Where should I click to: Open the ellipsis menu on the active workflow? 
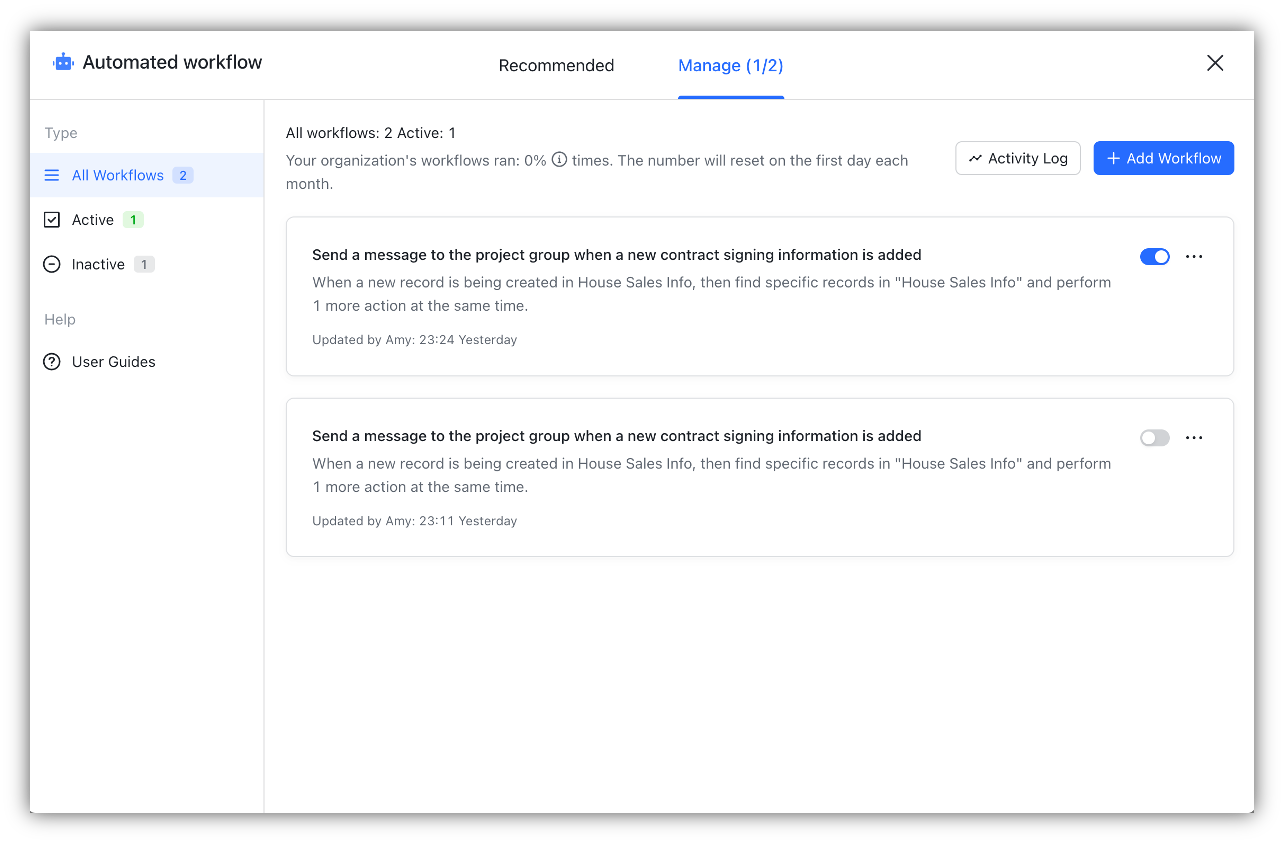coord(1194,256)
